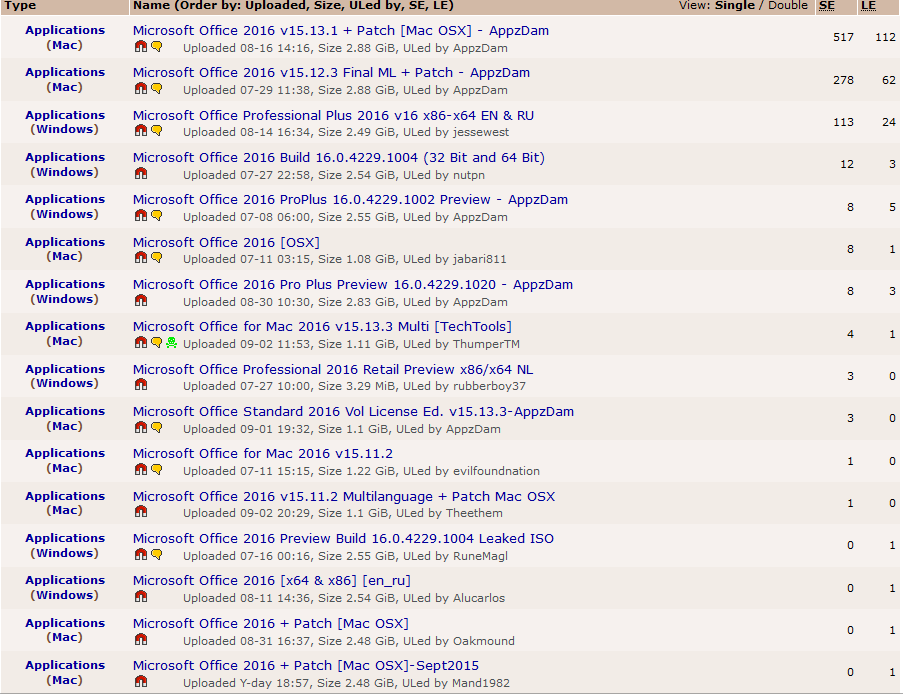This screenshot has height=695, width=903.
Task: Open comments icon for Office for Mac 2016 v15.11.2
Action: pyautogui.click(x=157, y=470)
